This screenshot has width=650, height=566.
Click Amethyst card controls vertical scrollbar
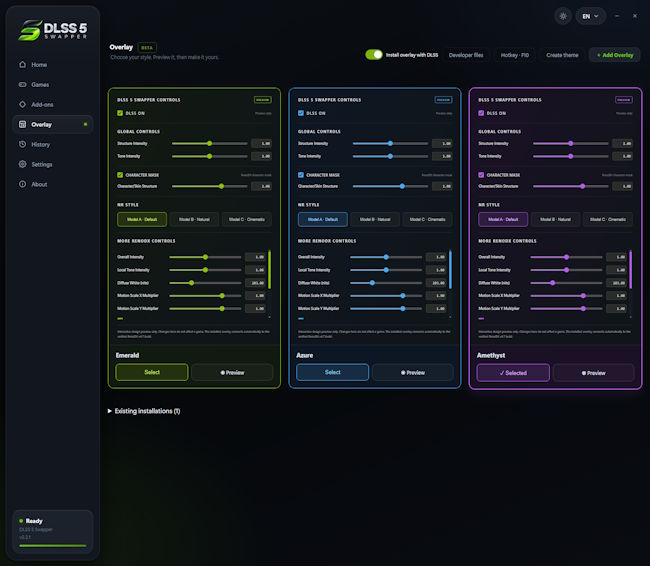point(631,269)
